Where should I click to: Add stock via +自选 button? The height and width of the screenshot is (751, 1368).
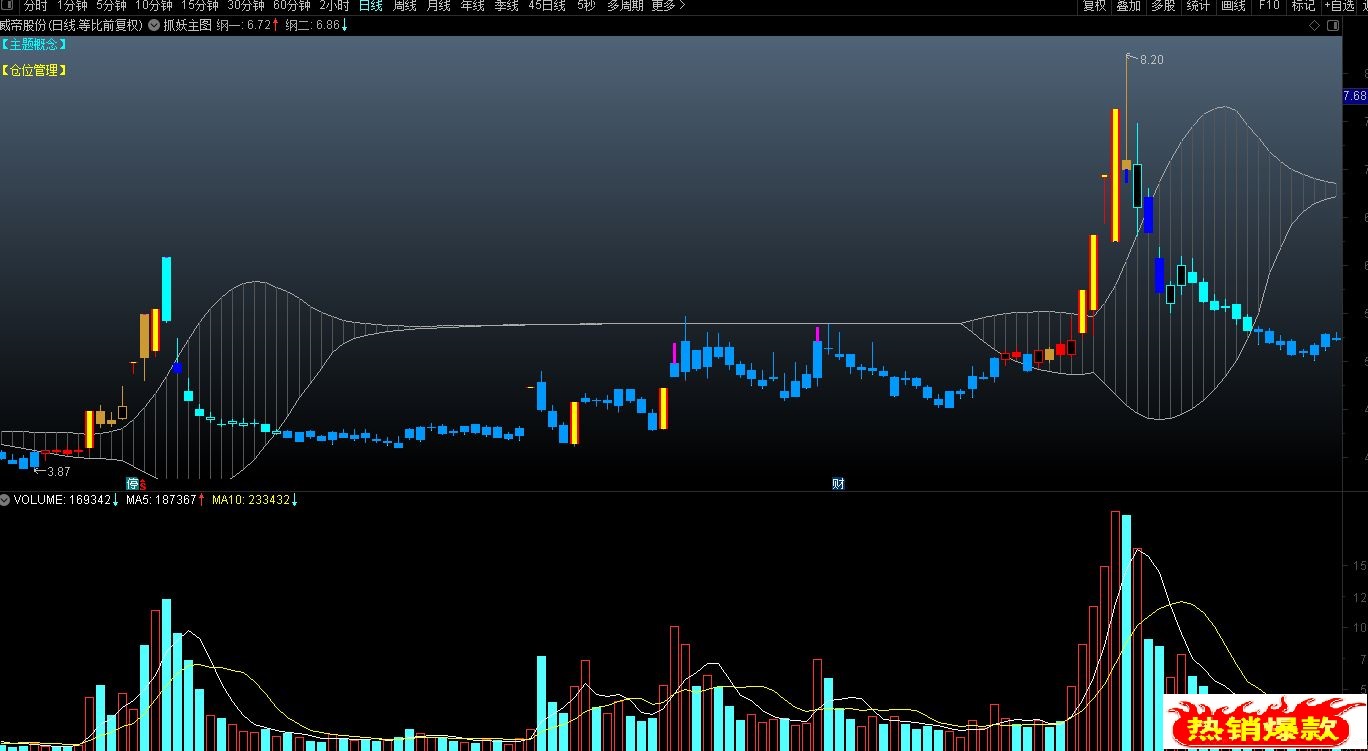[x=1342, y=6]
